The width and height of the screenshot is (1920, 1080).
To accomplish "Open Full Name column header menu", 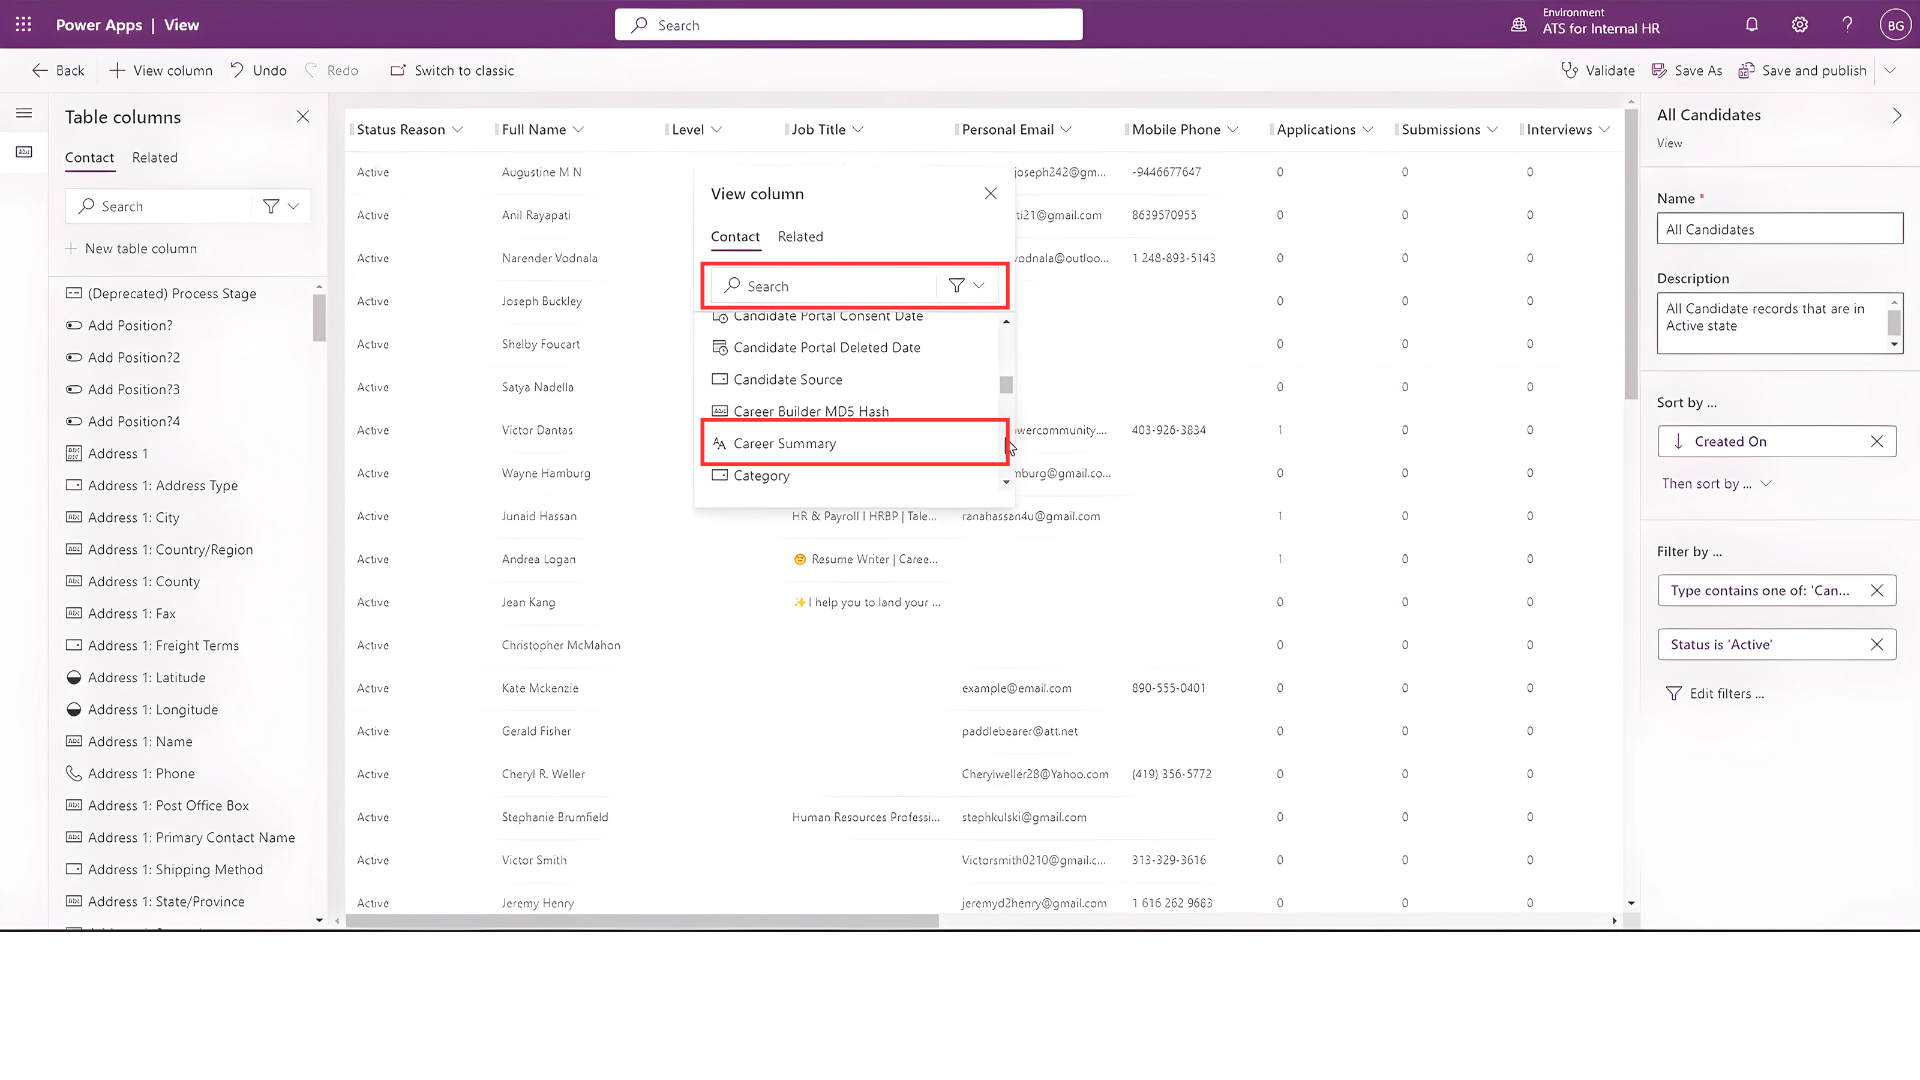I will 578,130.
